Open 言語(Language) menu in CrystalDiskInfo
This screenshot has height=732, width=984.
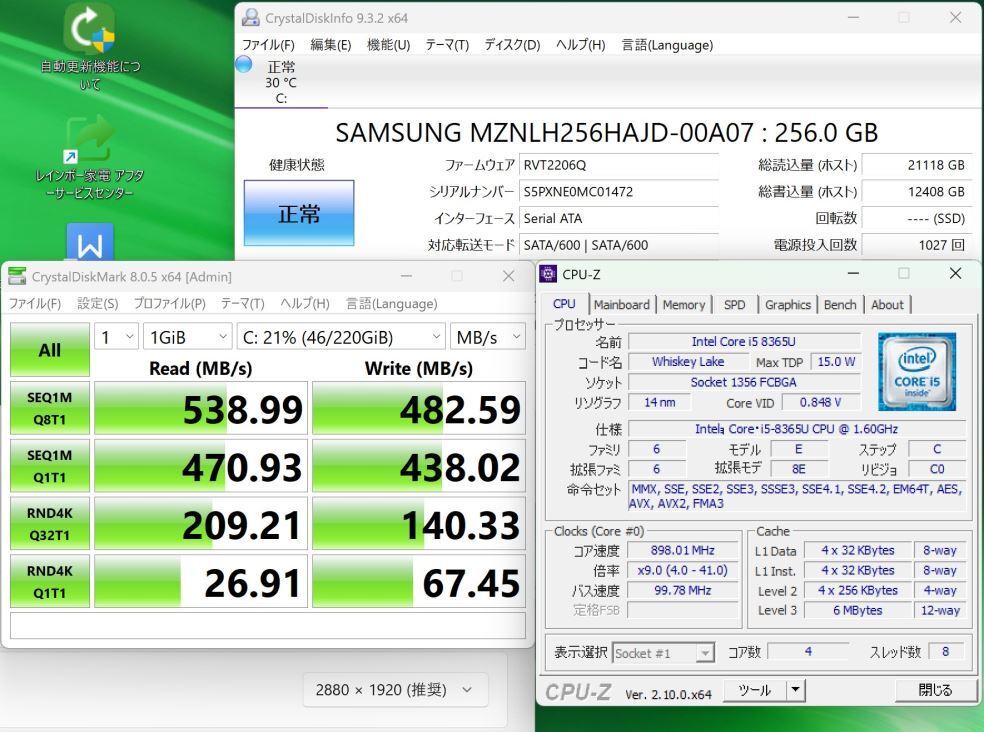point(667,45)
